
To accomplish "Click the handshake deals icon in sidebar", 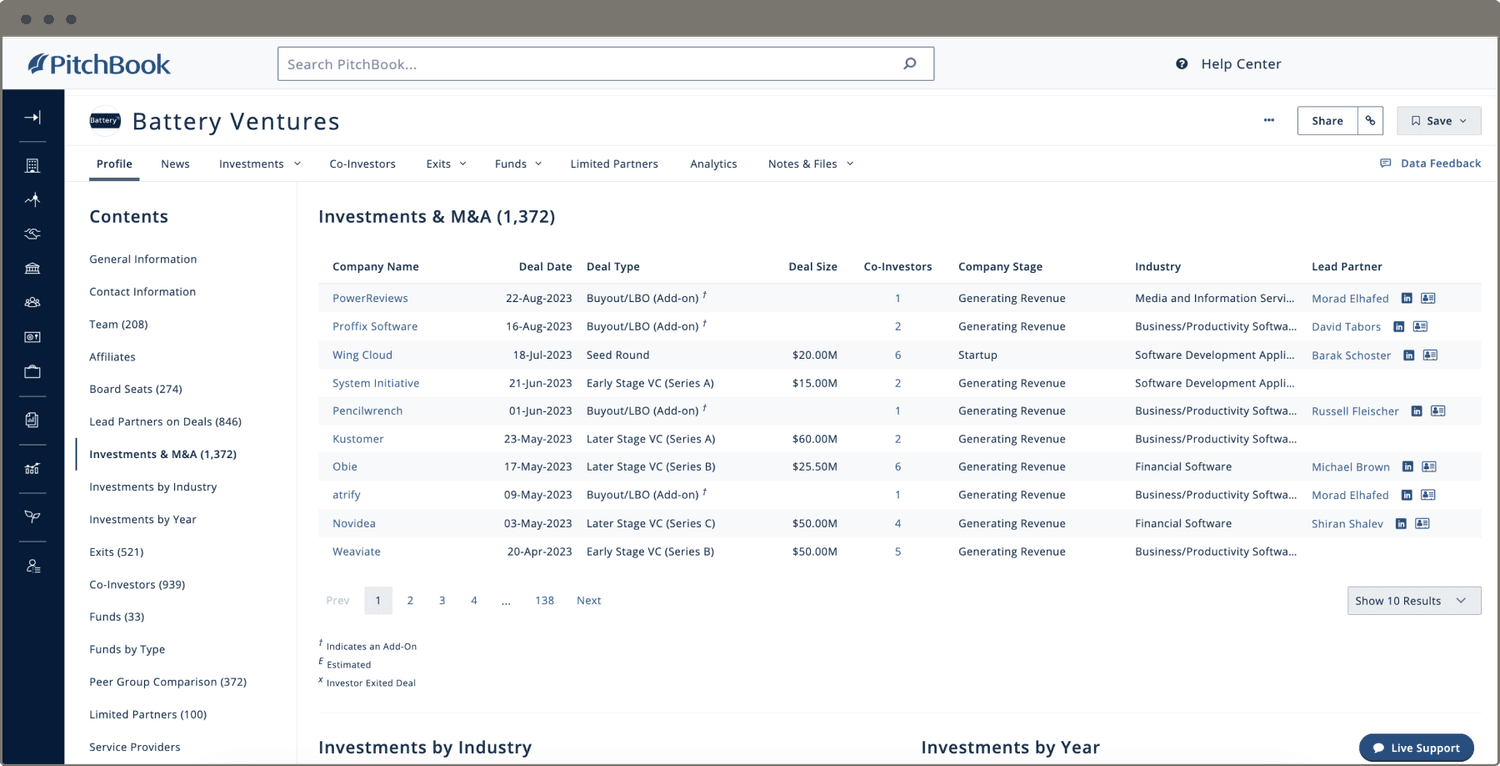I will (32, 234).
